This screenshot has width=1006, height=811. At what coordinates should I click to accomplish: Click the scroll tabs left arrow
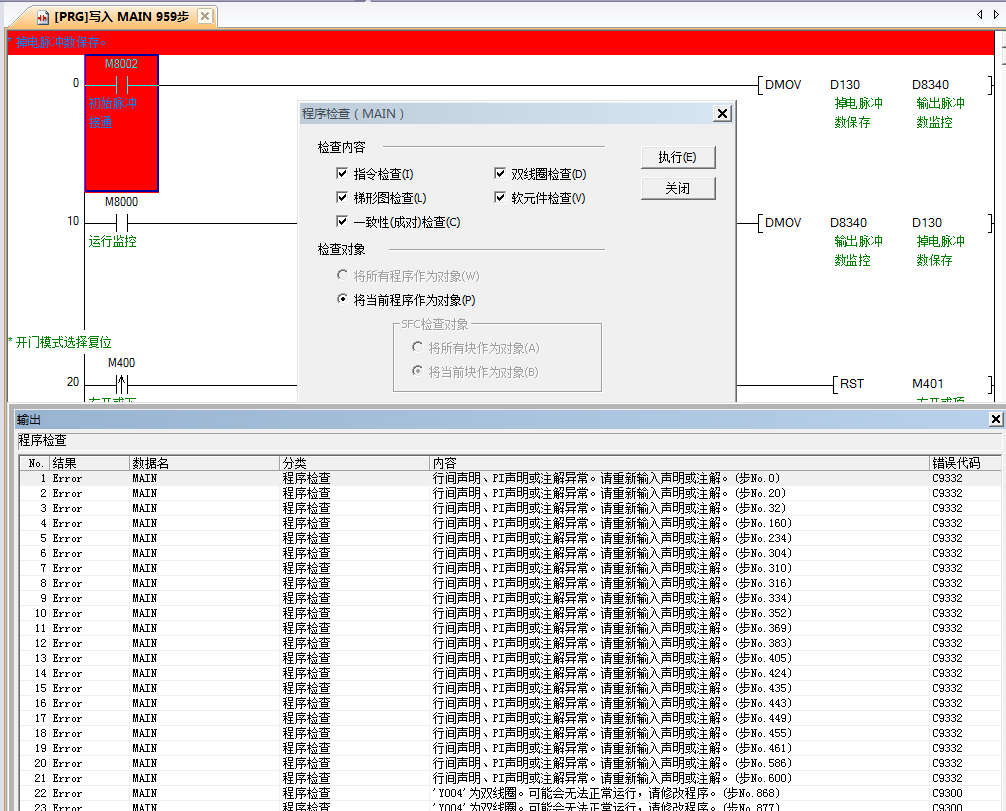[980, 16]
